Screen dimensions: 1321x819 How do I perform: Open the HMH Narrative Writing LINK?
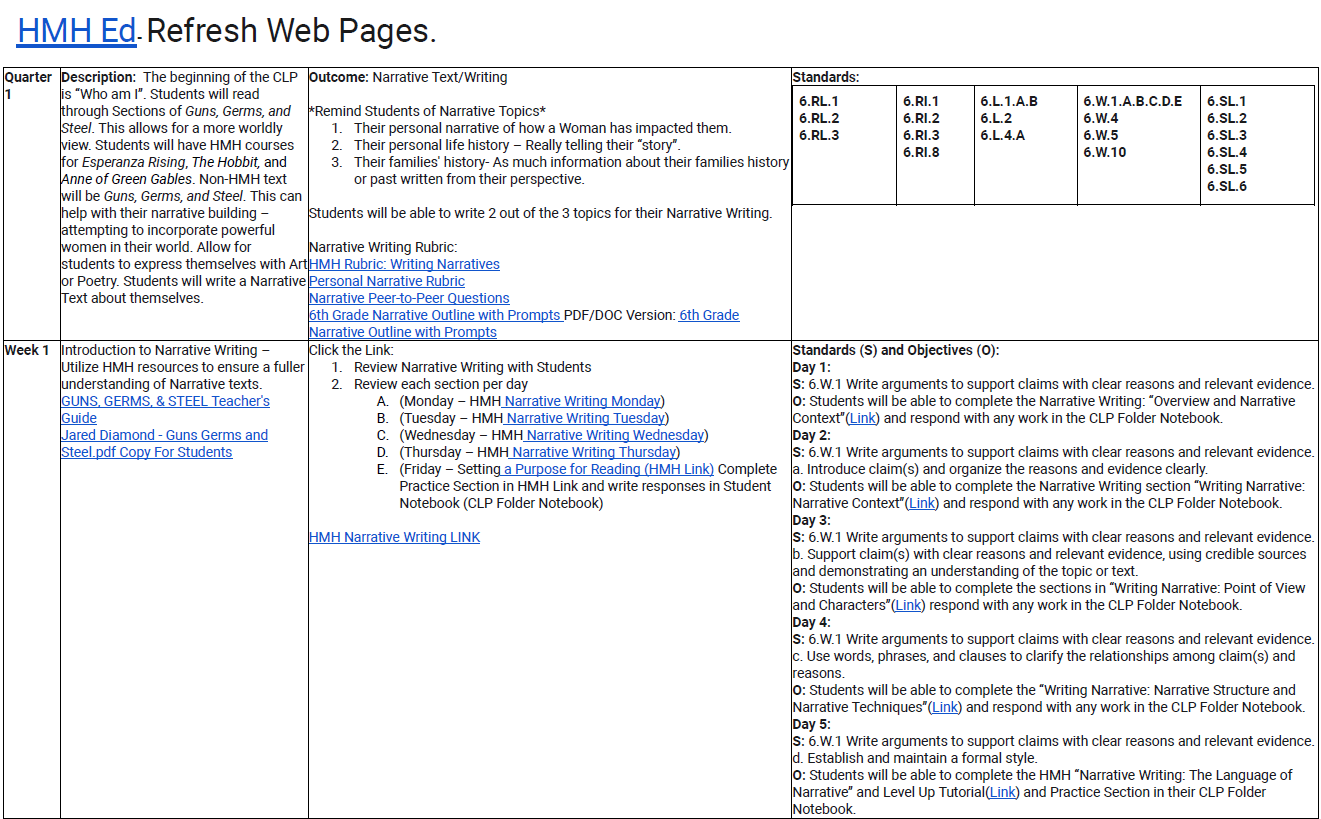click(394, 536)
